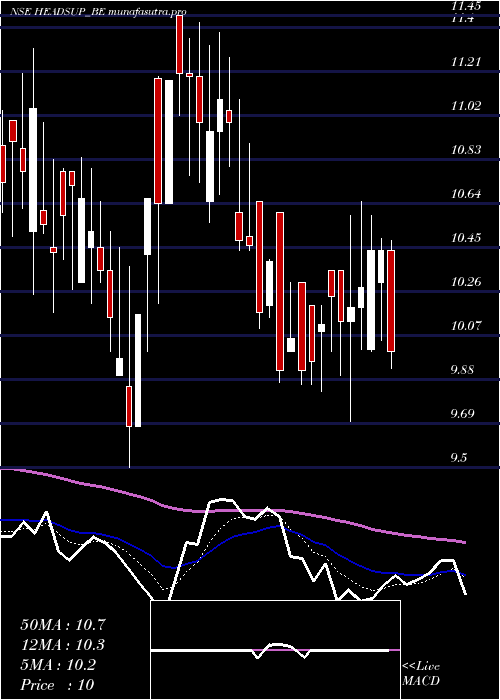This screenshot has width=500, height=700.
Task: Click the 50MA : 10.7 readout
Action: [63, 625]
